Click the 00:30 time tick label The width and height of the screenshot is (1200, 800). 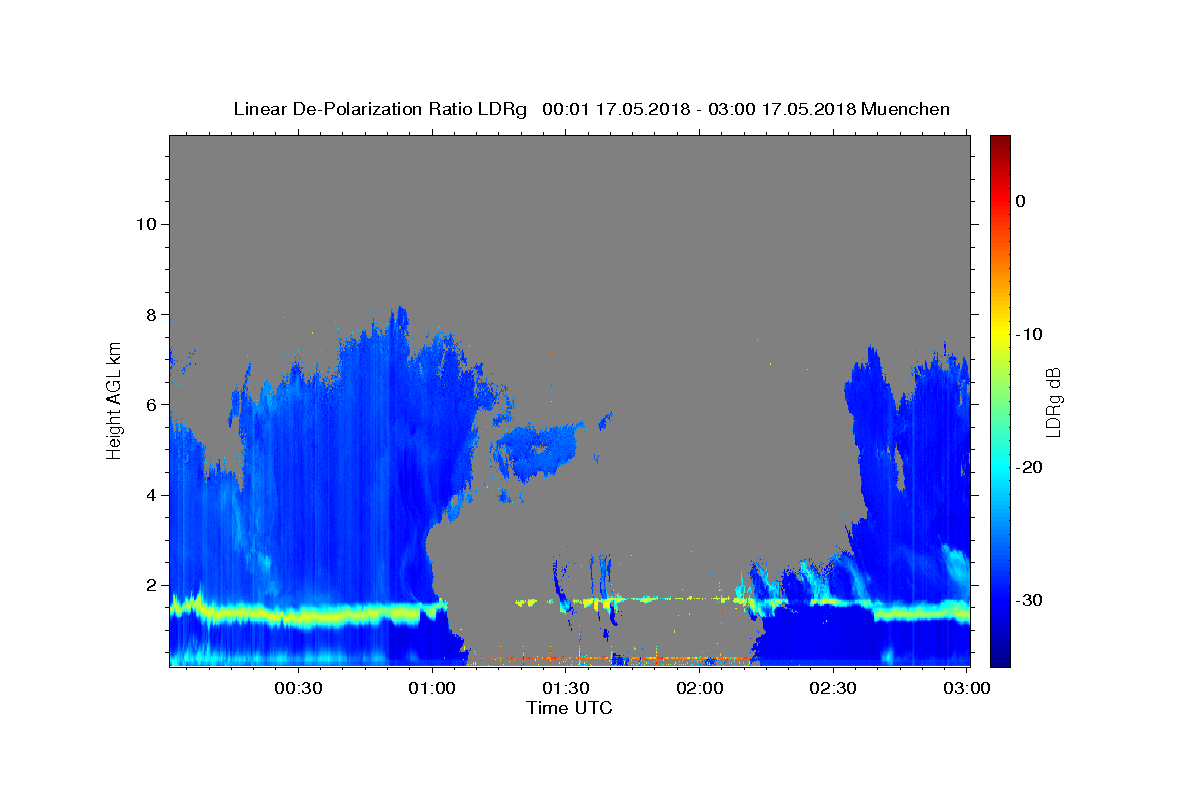click(x=298, y=688)
